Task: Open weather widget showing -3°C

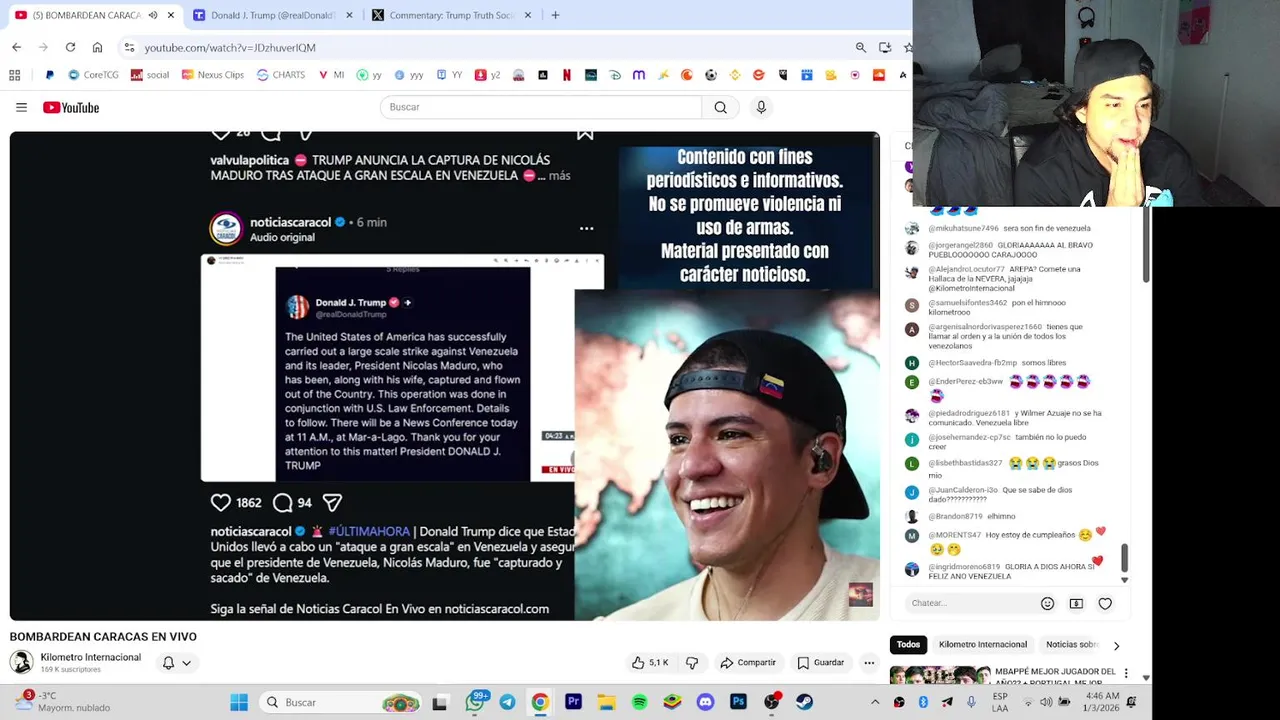Action: [x=64, y=702]
